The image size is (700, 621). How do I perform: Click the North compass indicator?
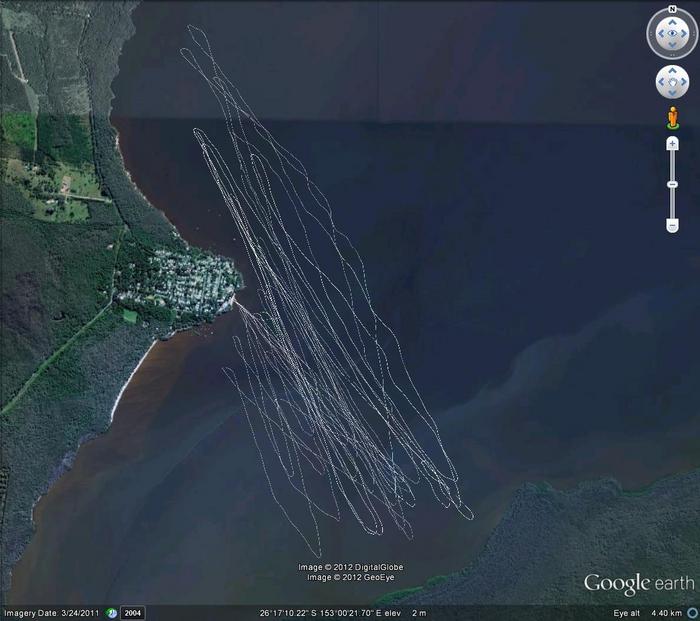coord(672,9)
